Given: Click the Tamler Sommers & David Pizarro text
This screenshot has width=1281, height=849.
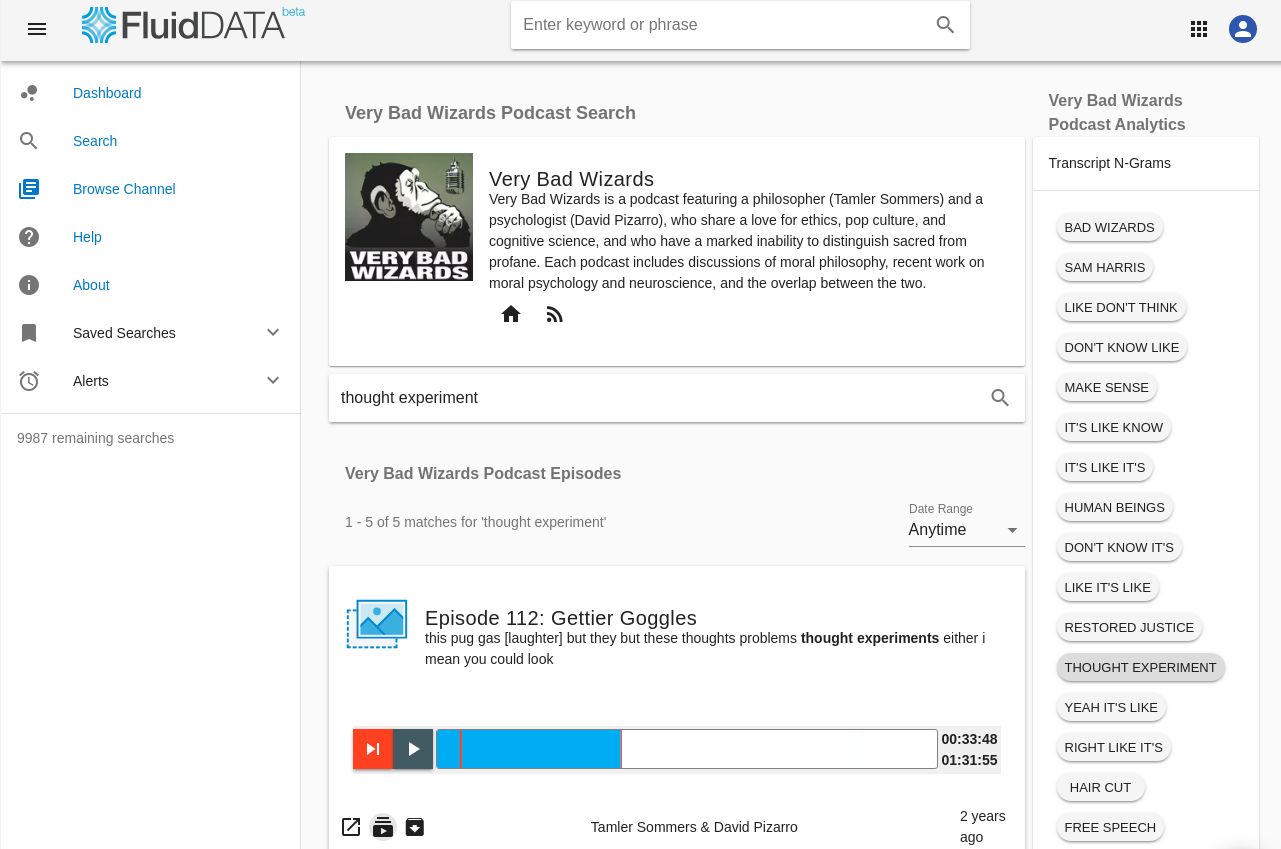Looking at the screenshot, I should (694, 827).
